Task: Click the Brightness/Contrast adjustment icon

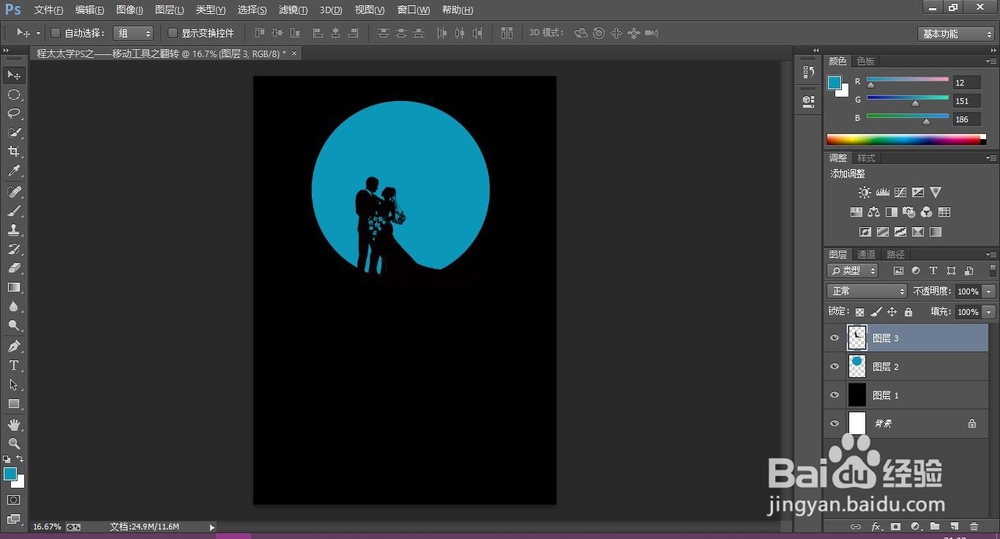Action: [864, 192]
